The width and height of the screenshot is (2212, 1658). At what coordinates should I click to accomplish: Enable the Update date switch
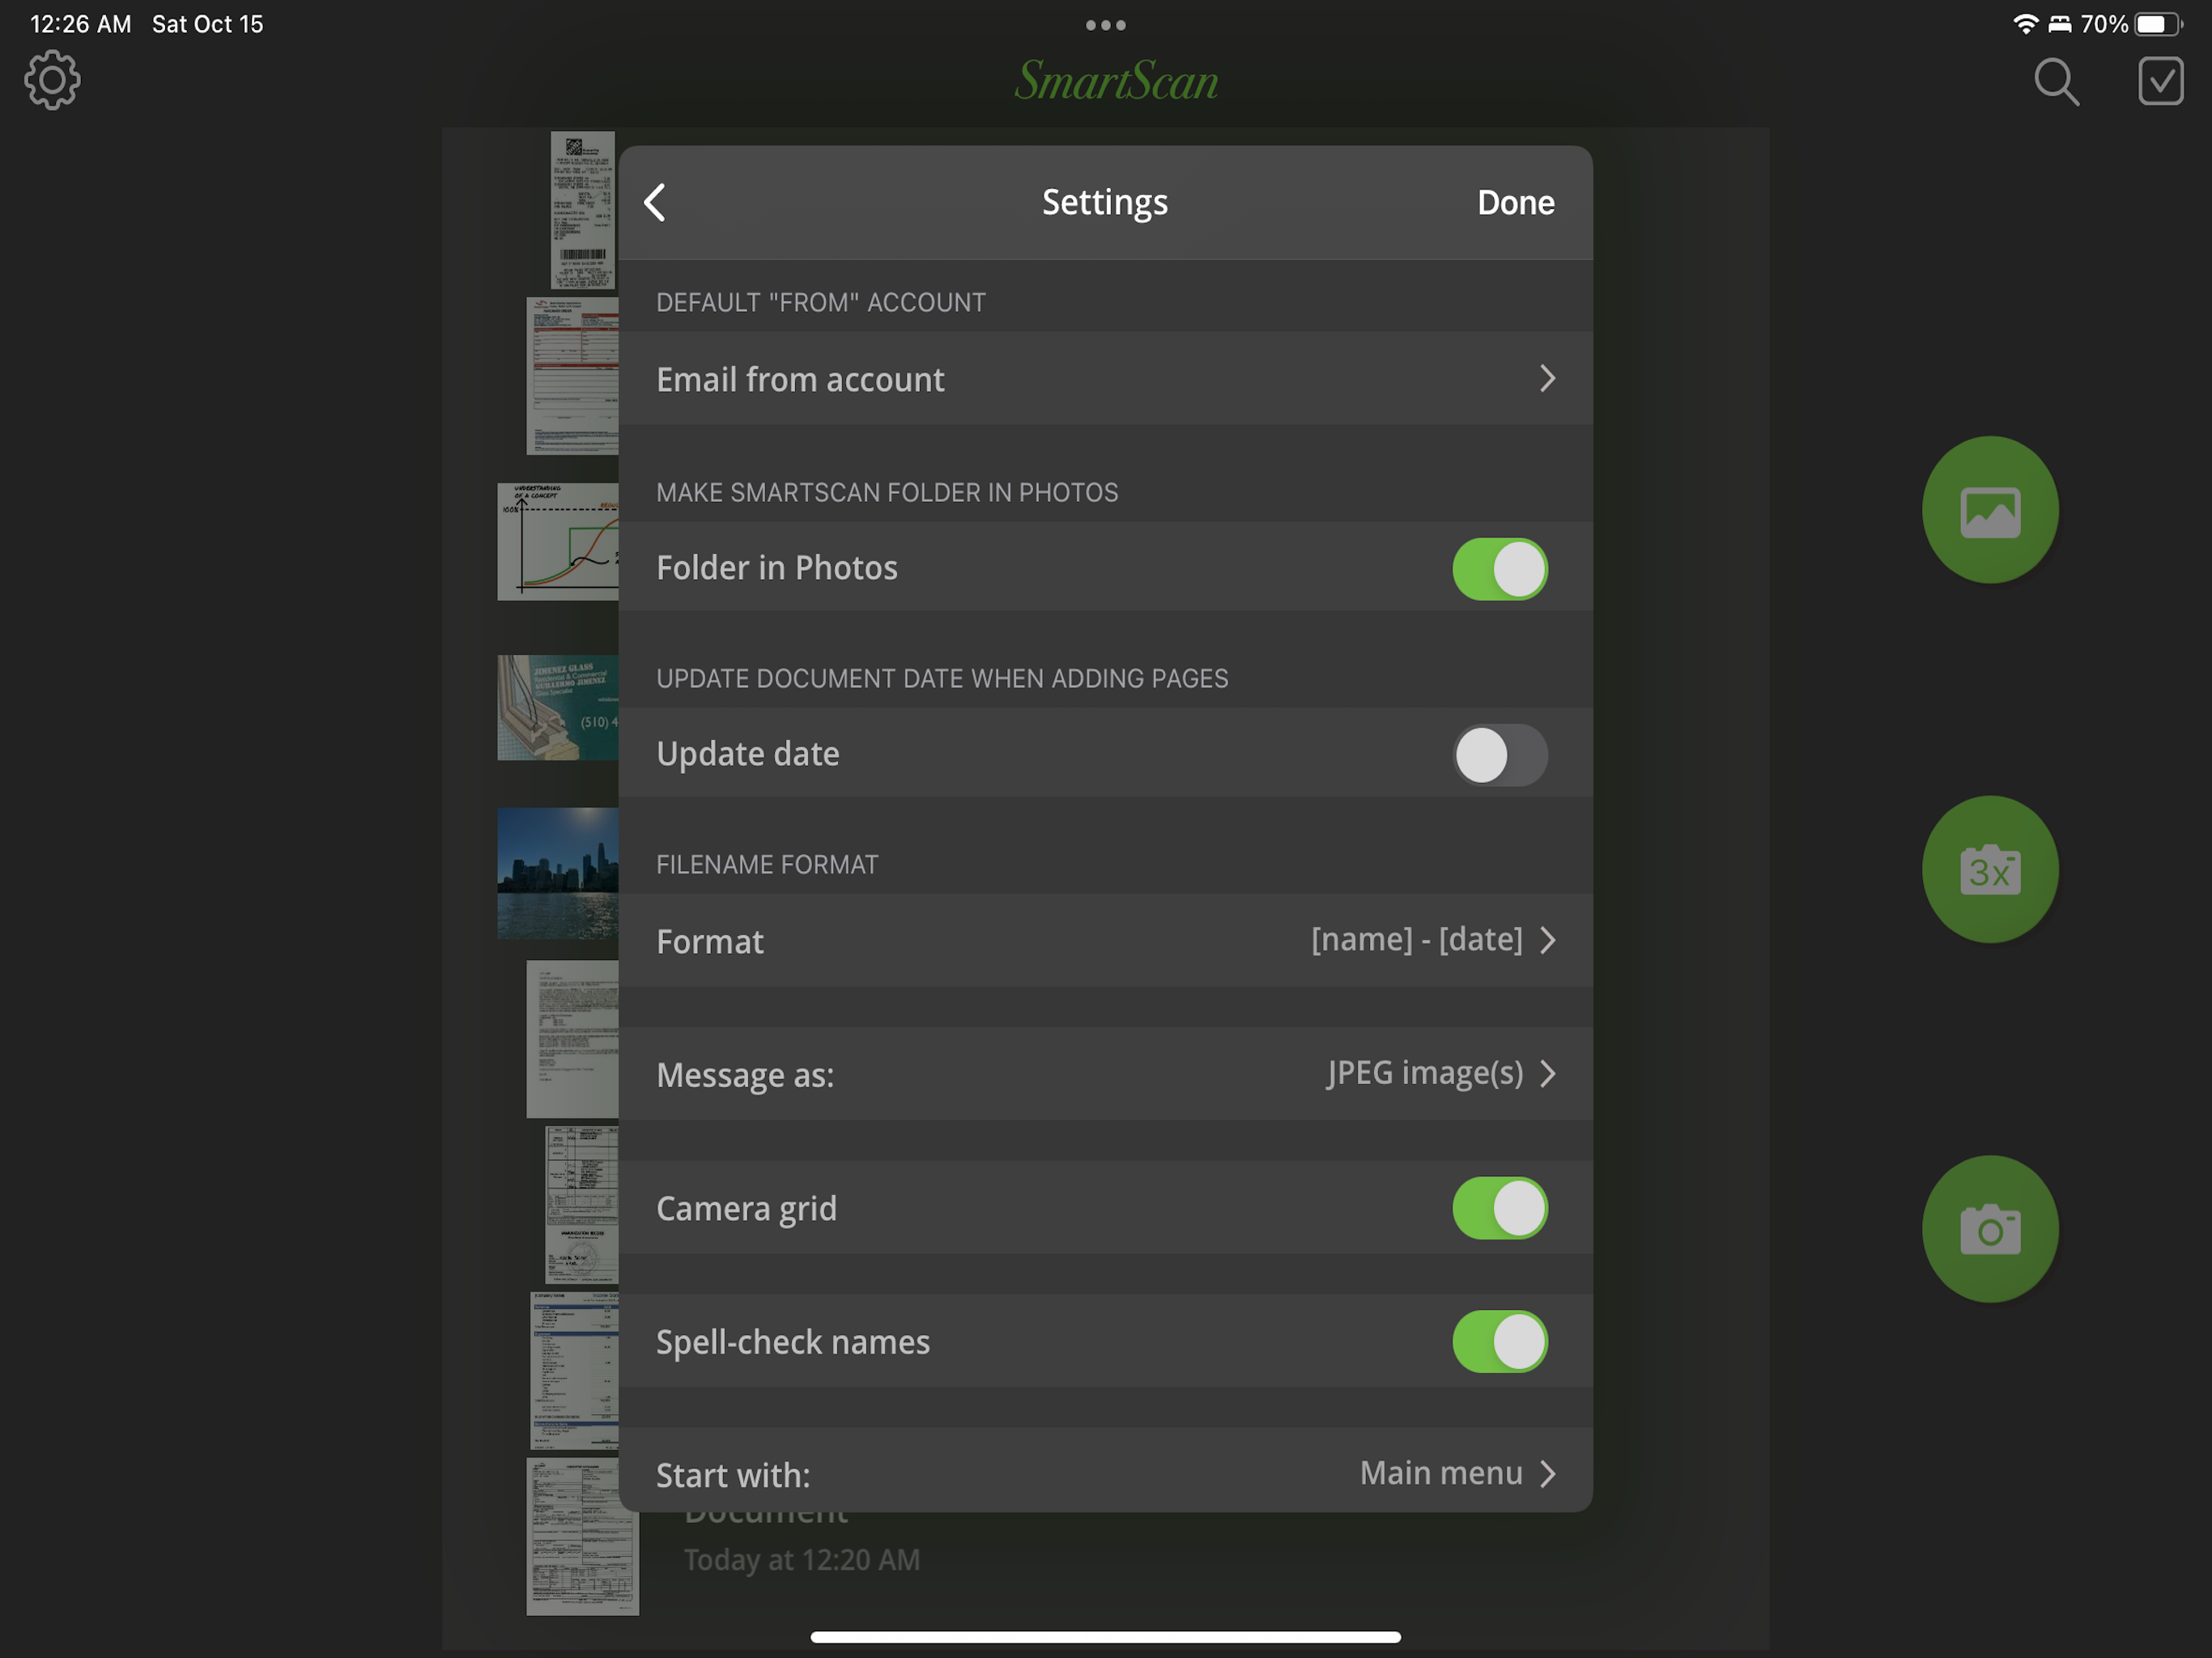click(x=1499, y=755)
